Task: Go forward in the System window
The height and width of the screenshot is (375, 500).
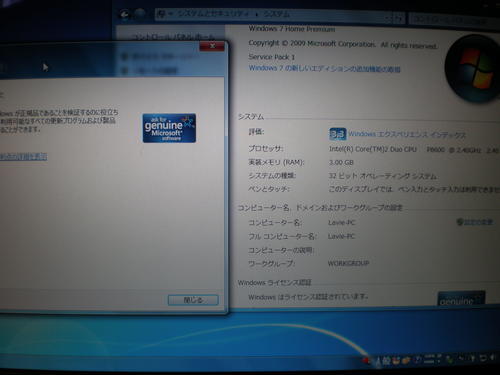Action: click(140, 14)
